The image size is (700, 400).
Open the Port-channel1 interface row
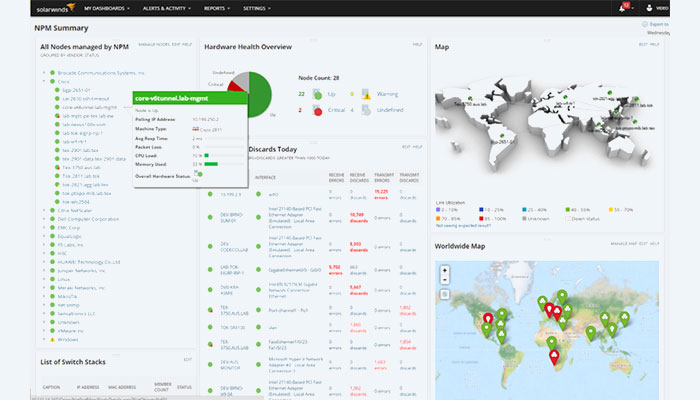[288, 310]
